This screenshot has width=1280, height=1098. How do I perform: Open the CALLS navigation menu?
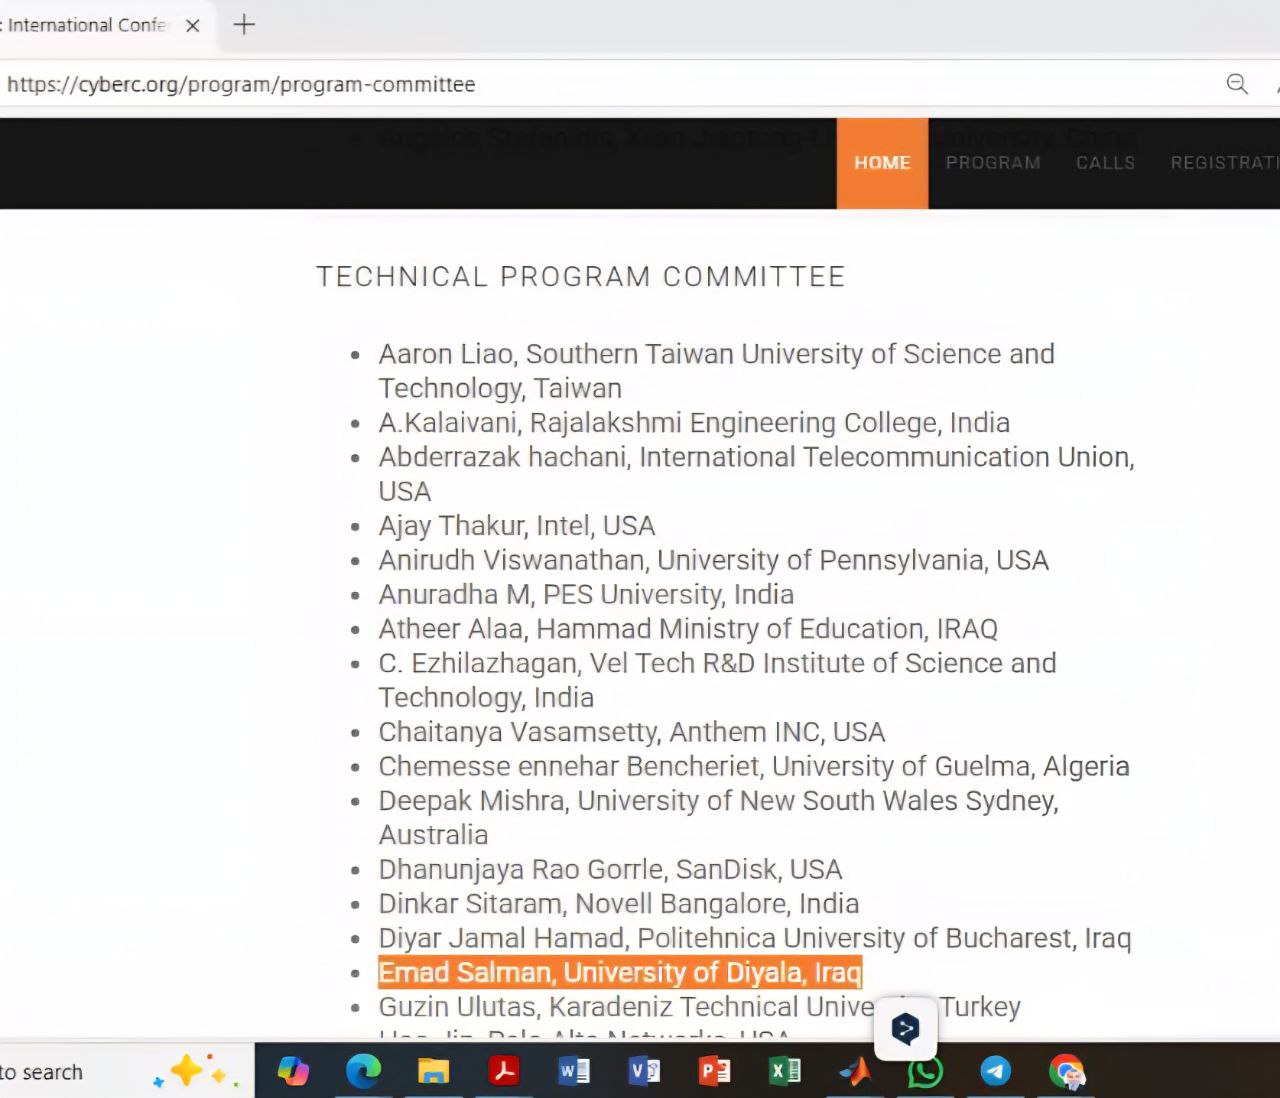click(x=1105, y=163)
